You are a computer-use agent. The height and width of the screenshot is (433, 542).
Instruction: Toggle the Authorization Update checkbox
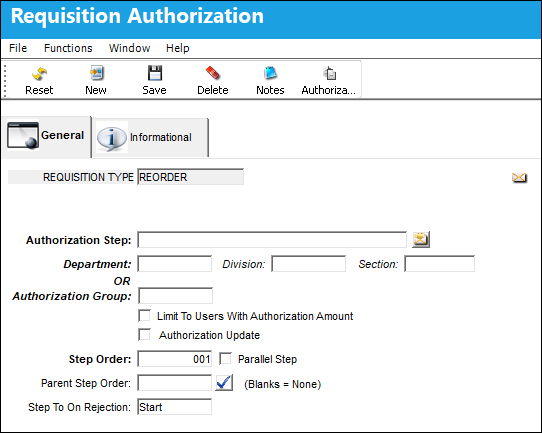coord(144,335)
